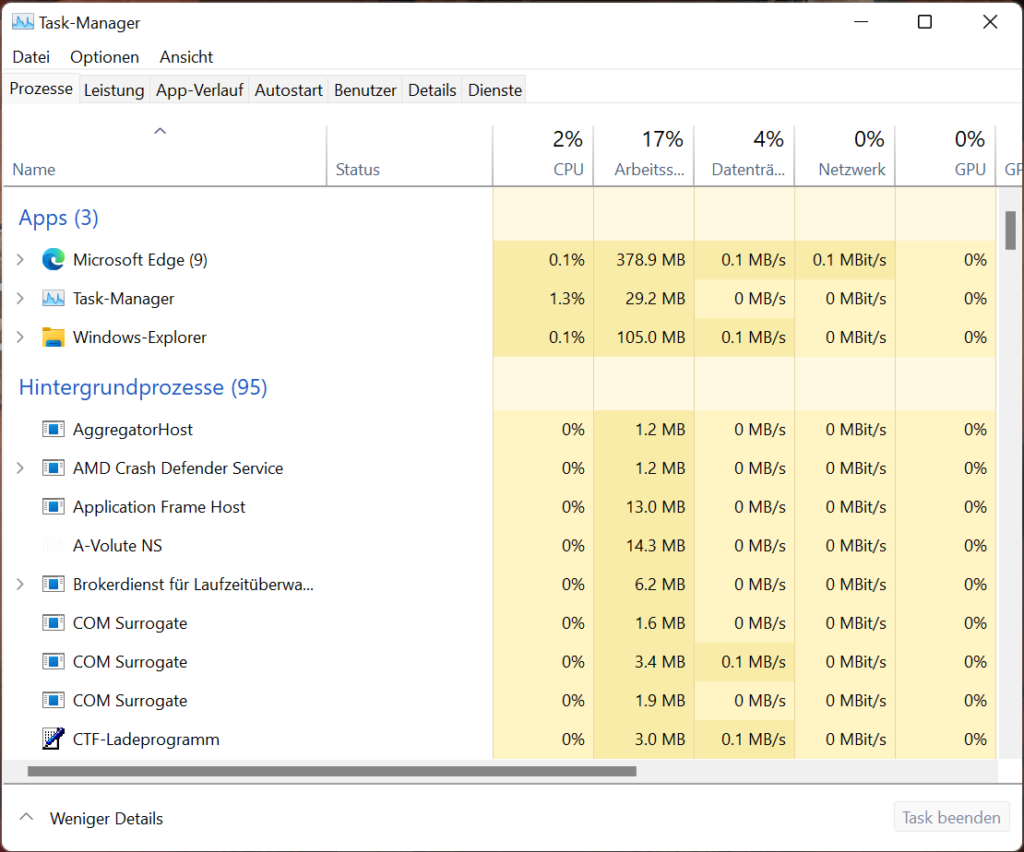Sort by the Name column header
The image size is (1024, 852).
tap(165, 155)
